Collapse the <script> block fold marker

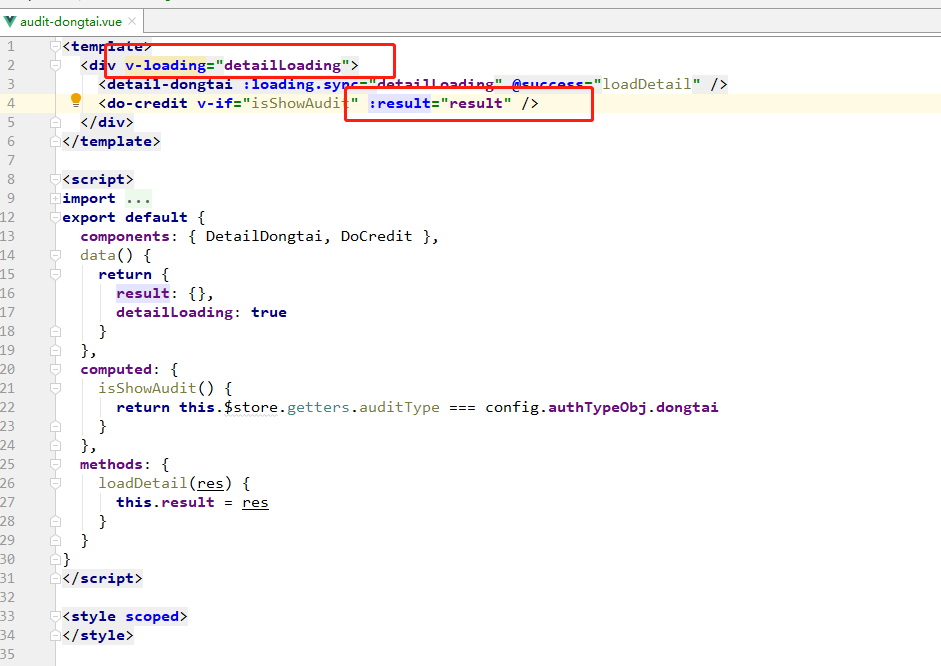55,179
